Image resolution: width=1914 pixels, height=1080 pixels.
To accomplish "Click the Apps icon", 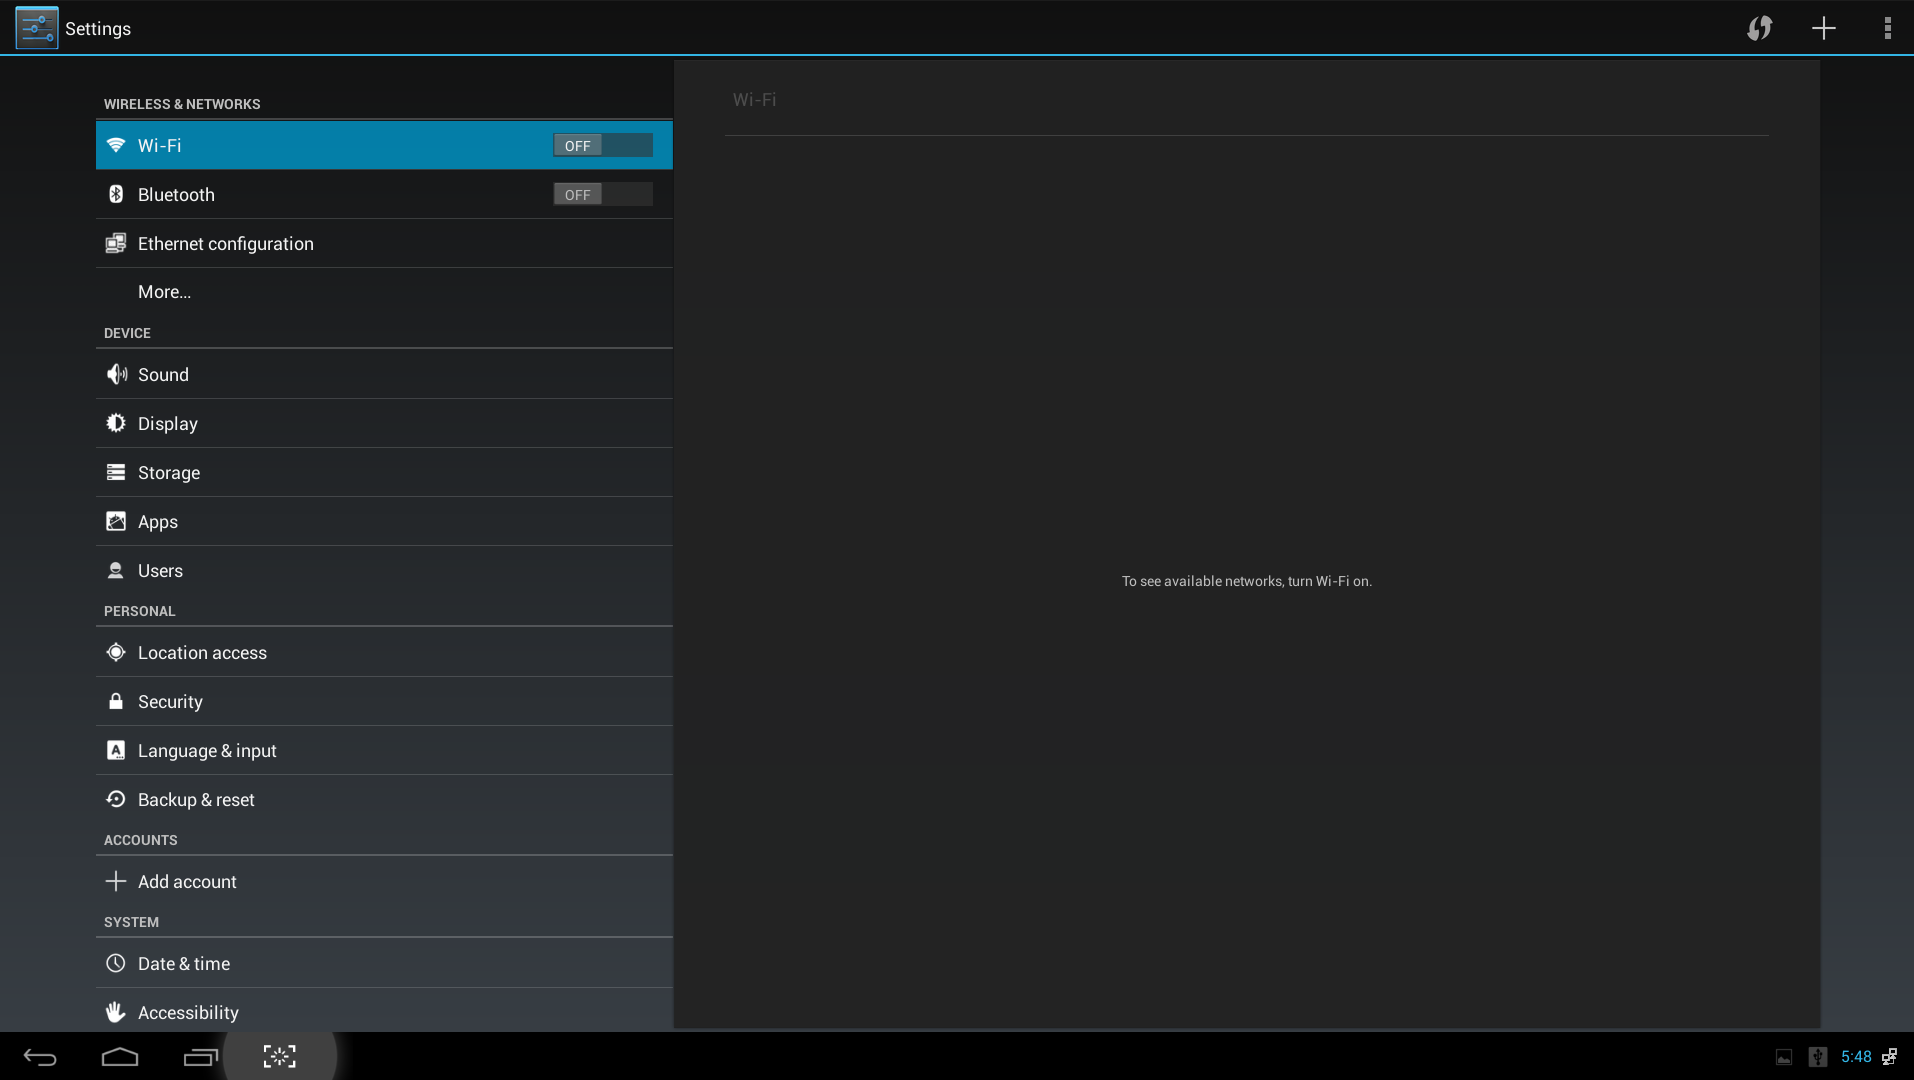I will (116, 521).
